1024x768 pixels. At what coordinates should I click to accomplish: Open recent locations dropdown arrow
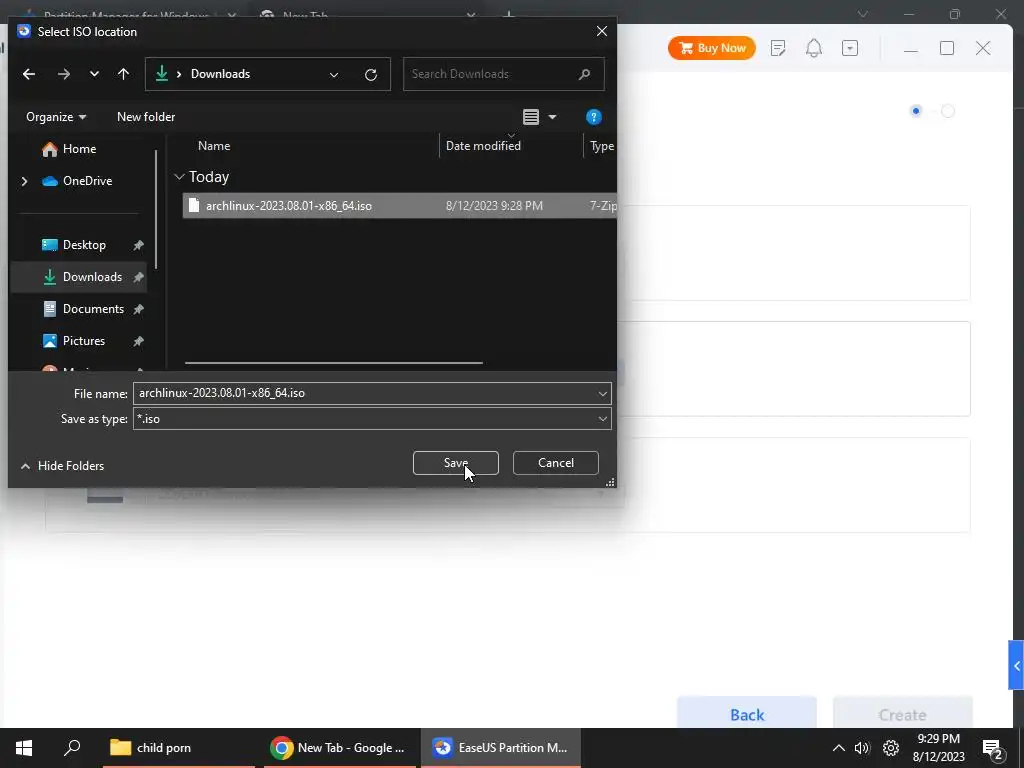94,74
